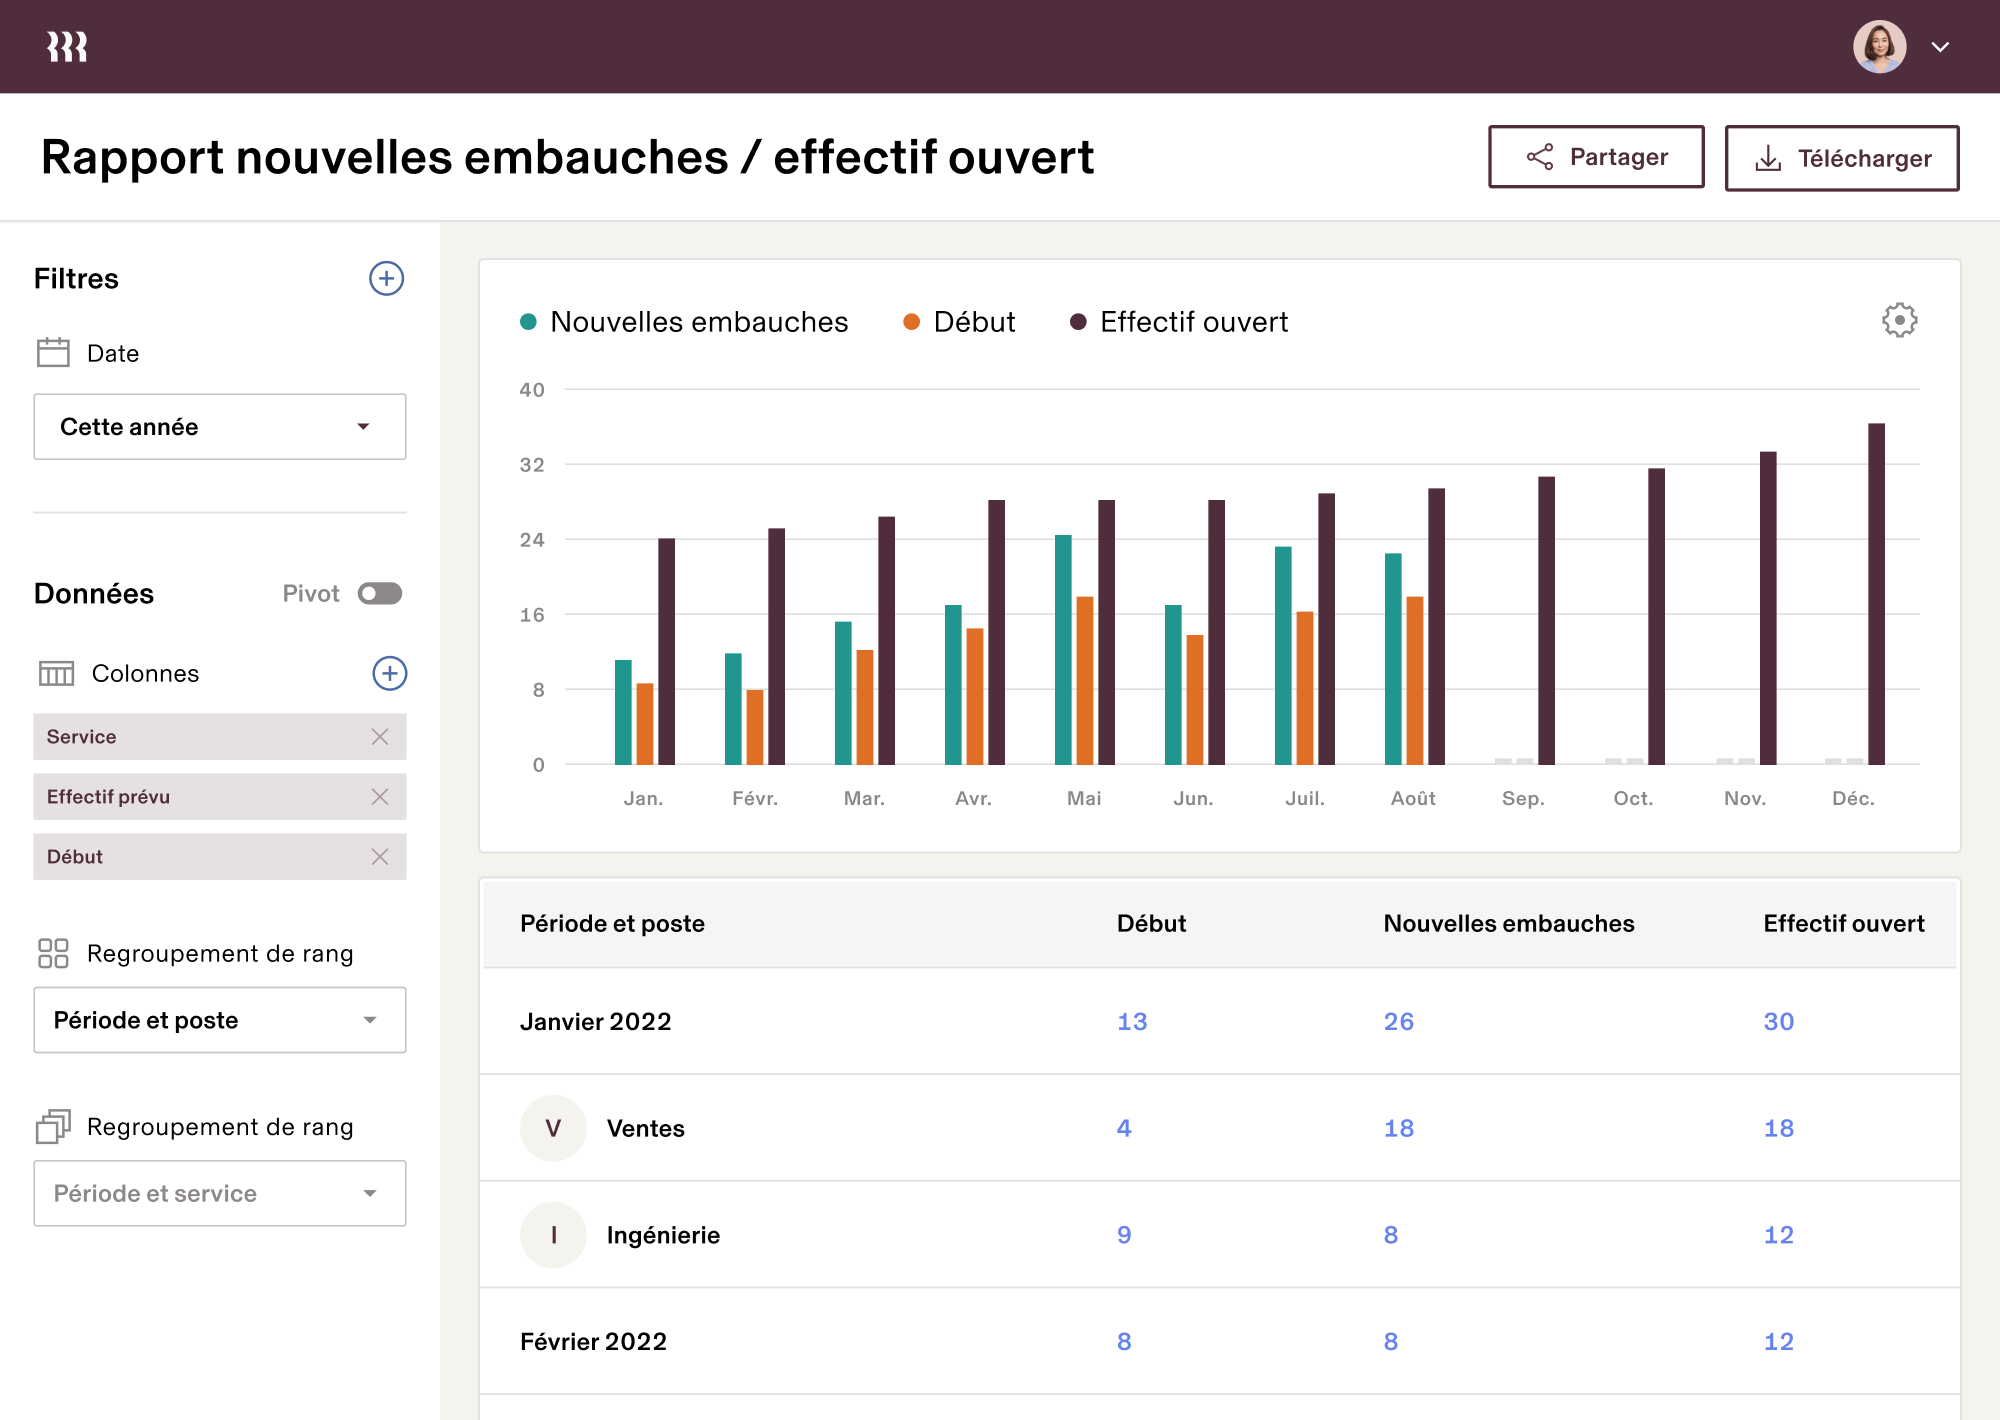The height and width of the screenshot is (1420, 2000).
Task: Click the Regroupement de rang grid icon
Action: [53, 953]
